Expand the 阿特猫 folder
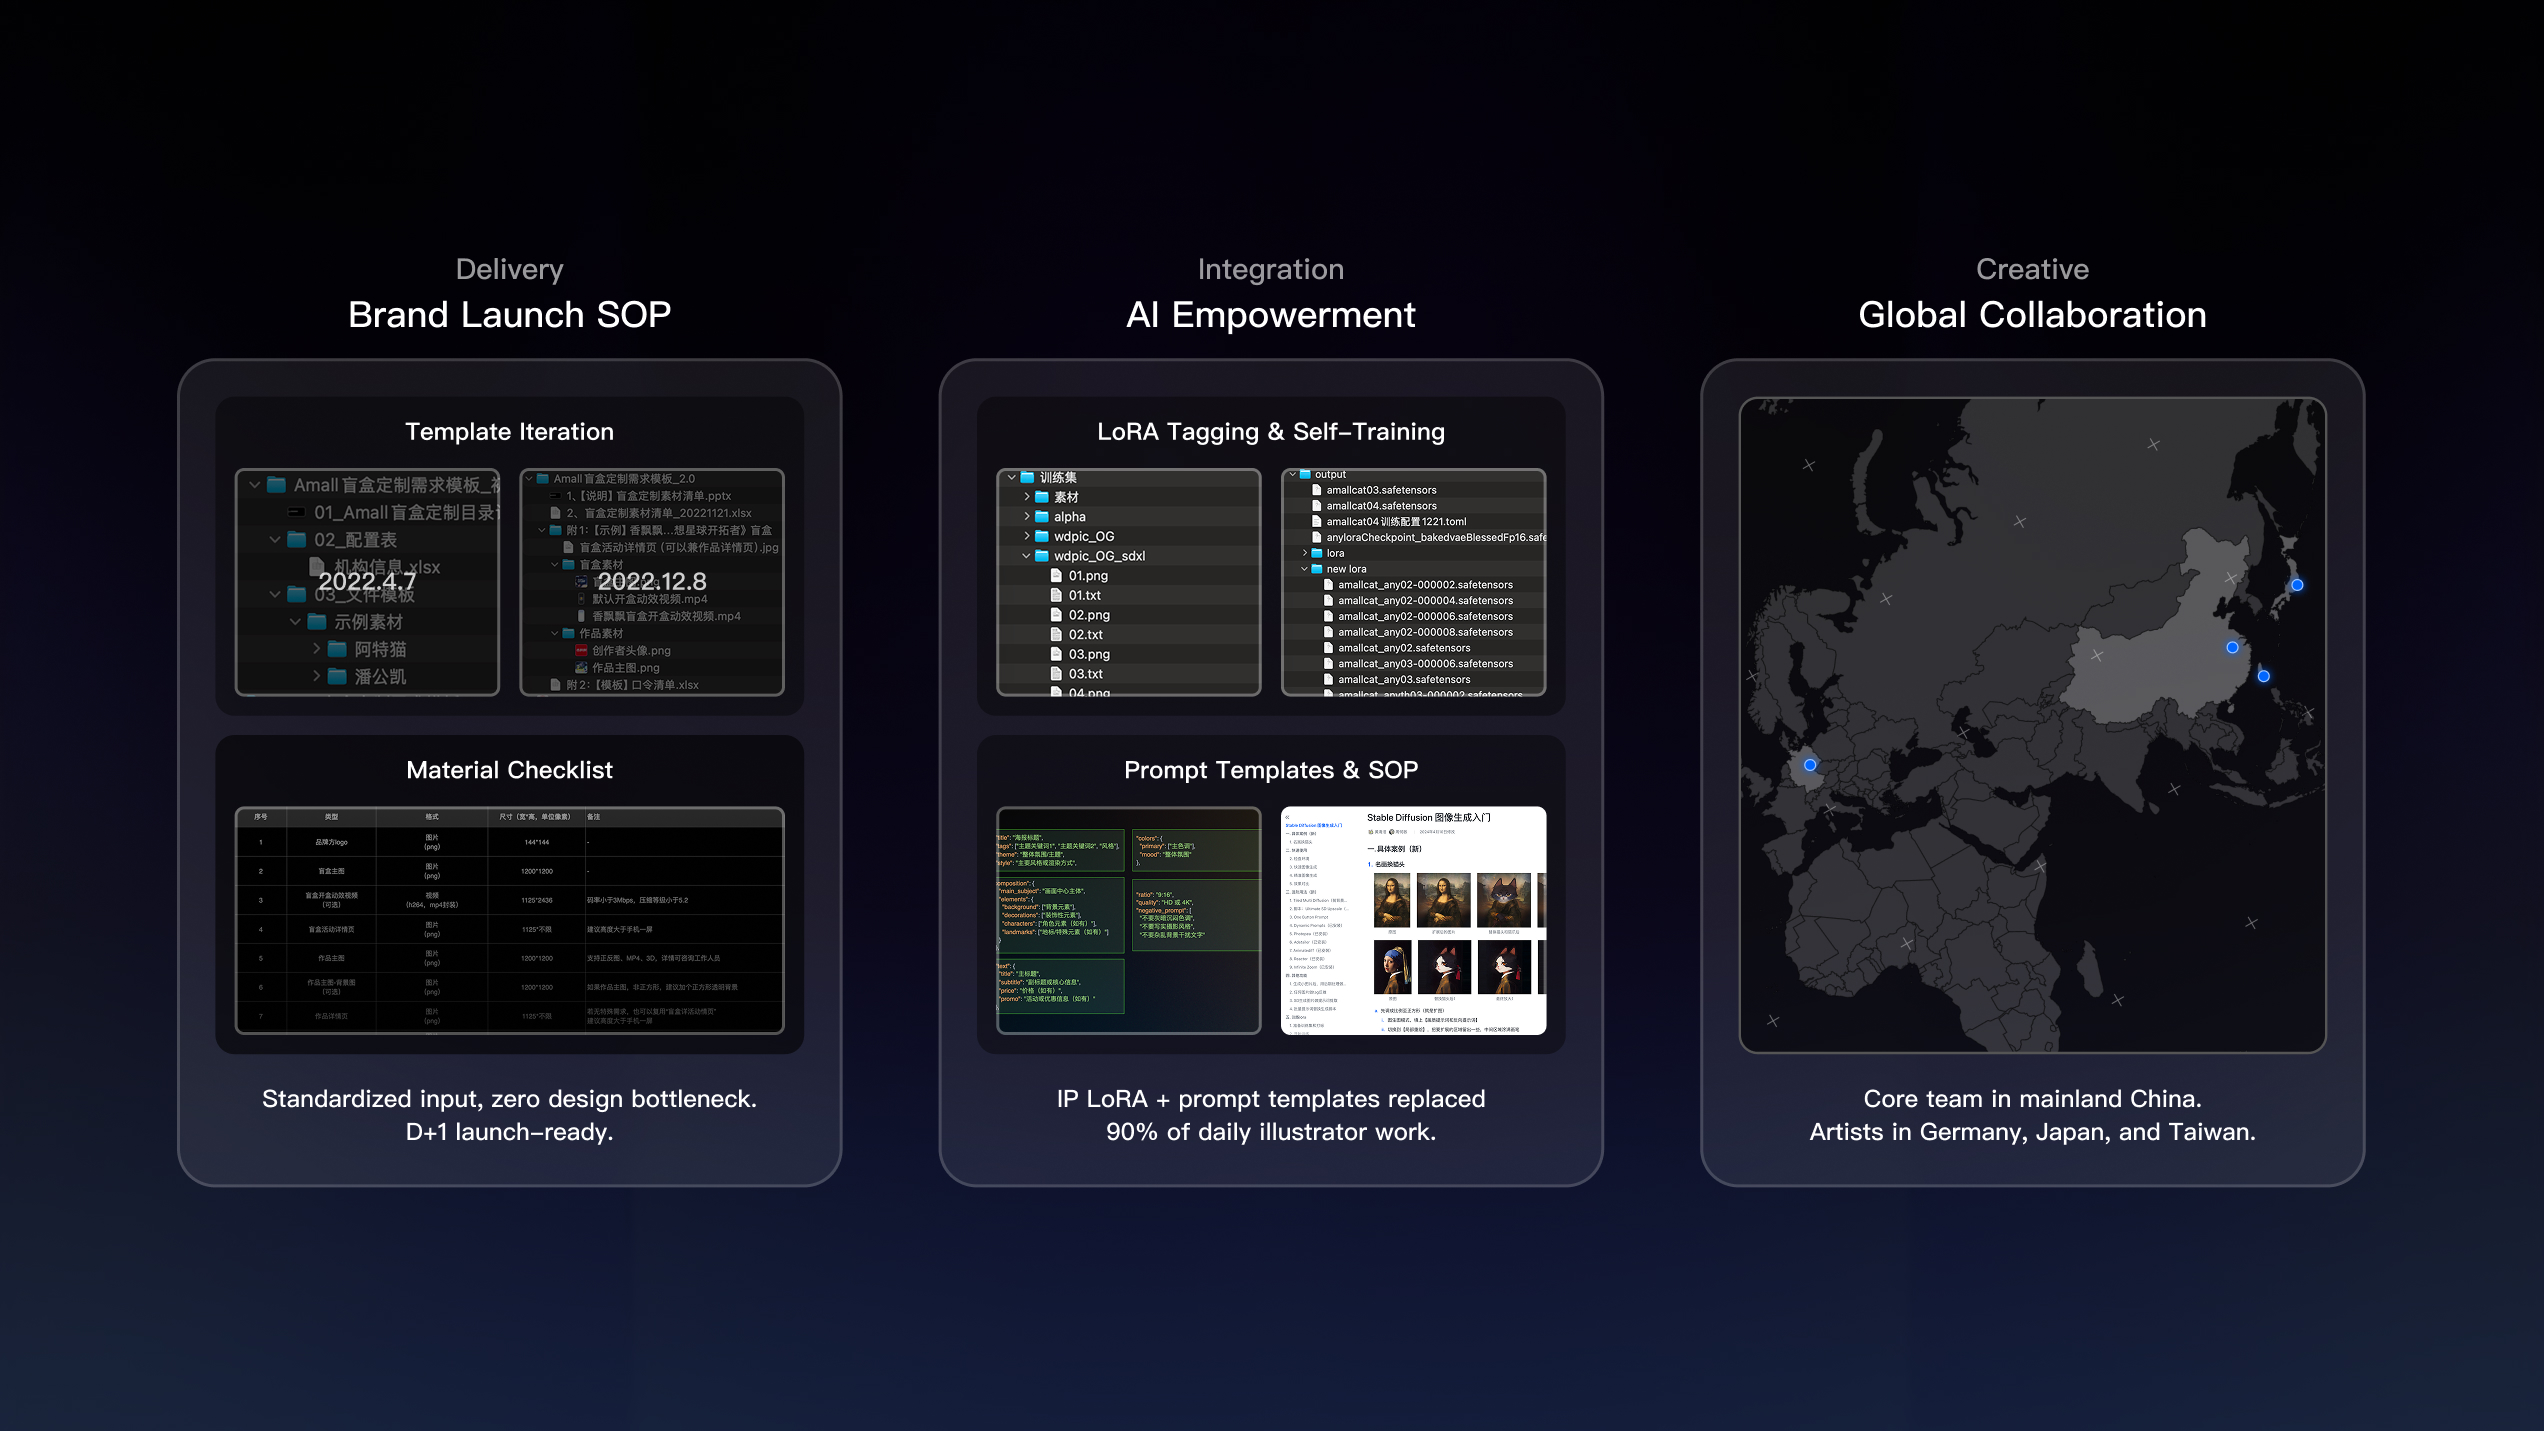The image size is (2544, 1431). click(316, 649)
